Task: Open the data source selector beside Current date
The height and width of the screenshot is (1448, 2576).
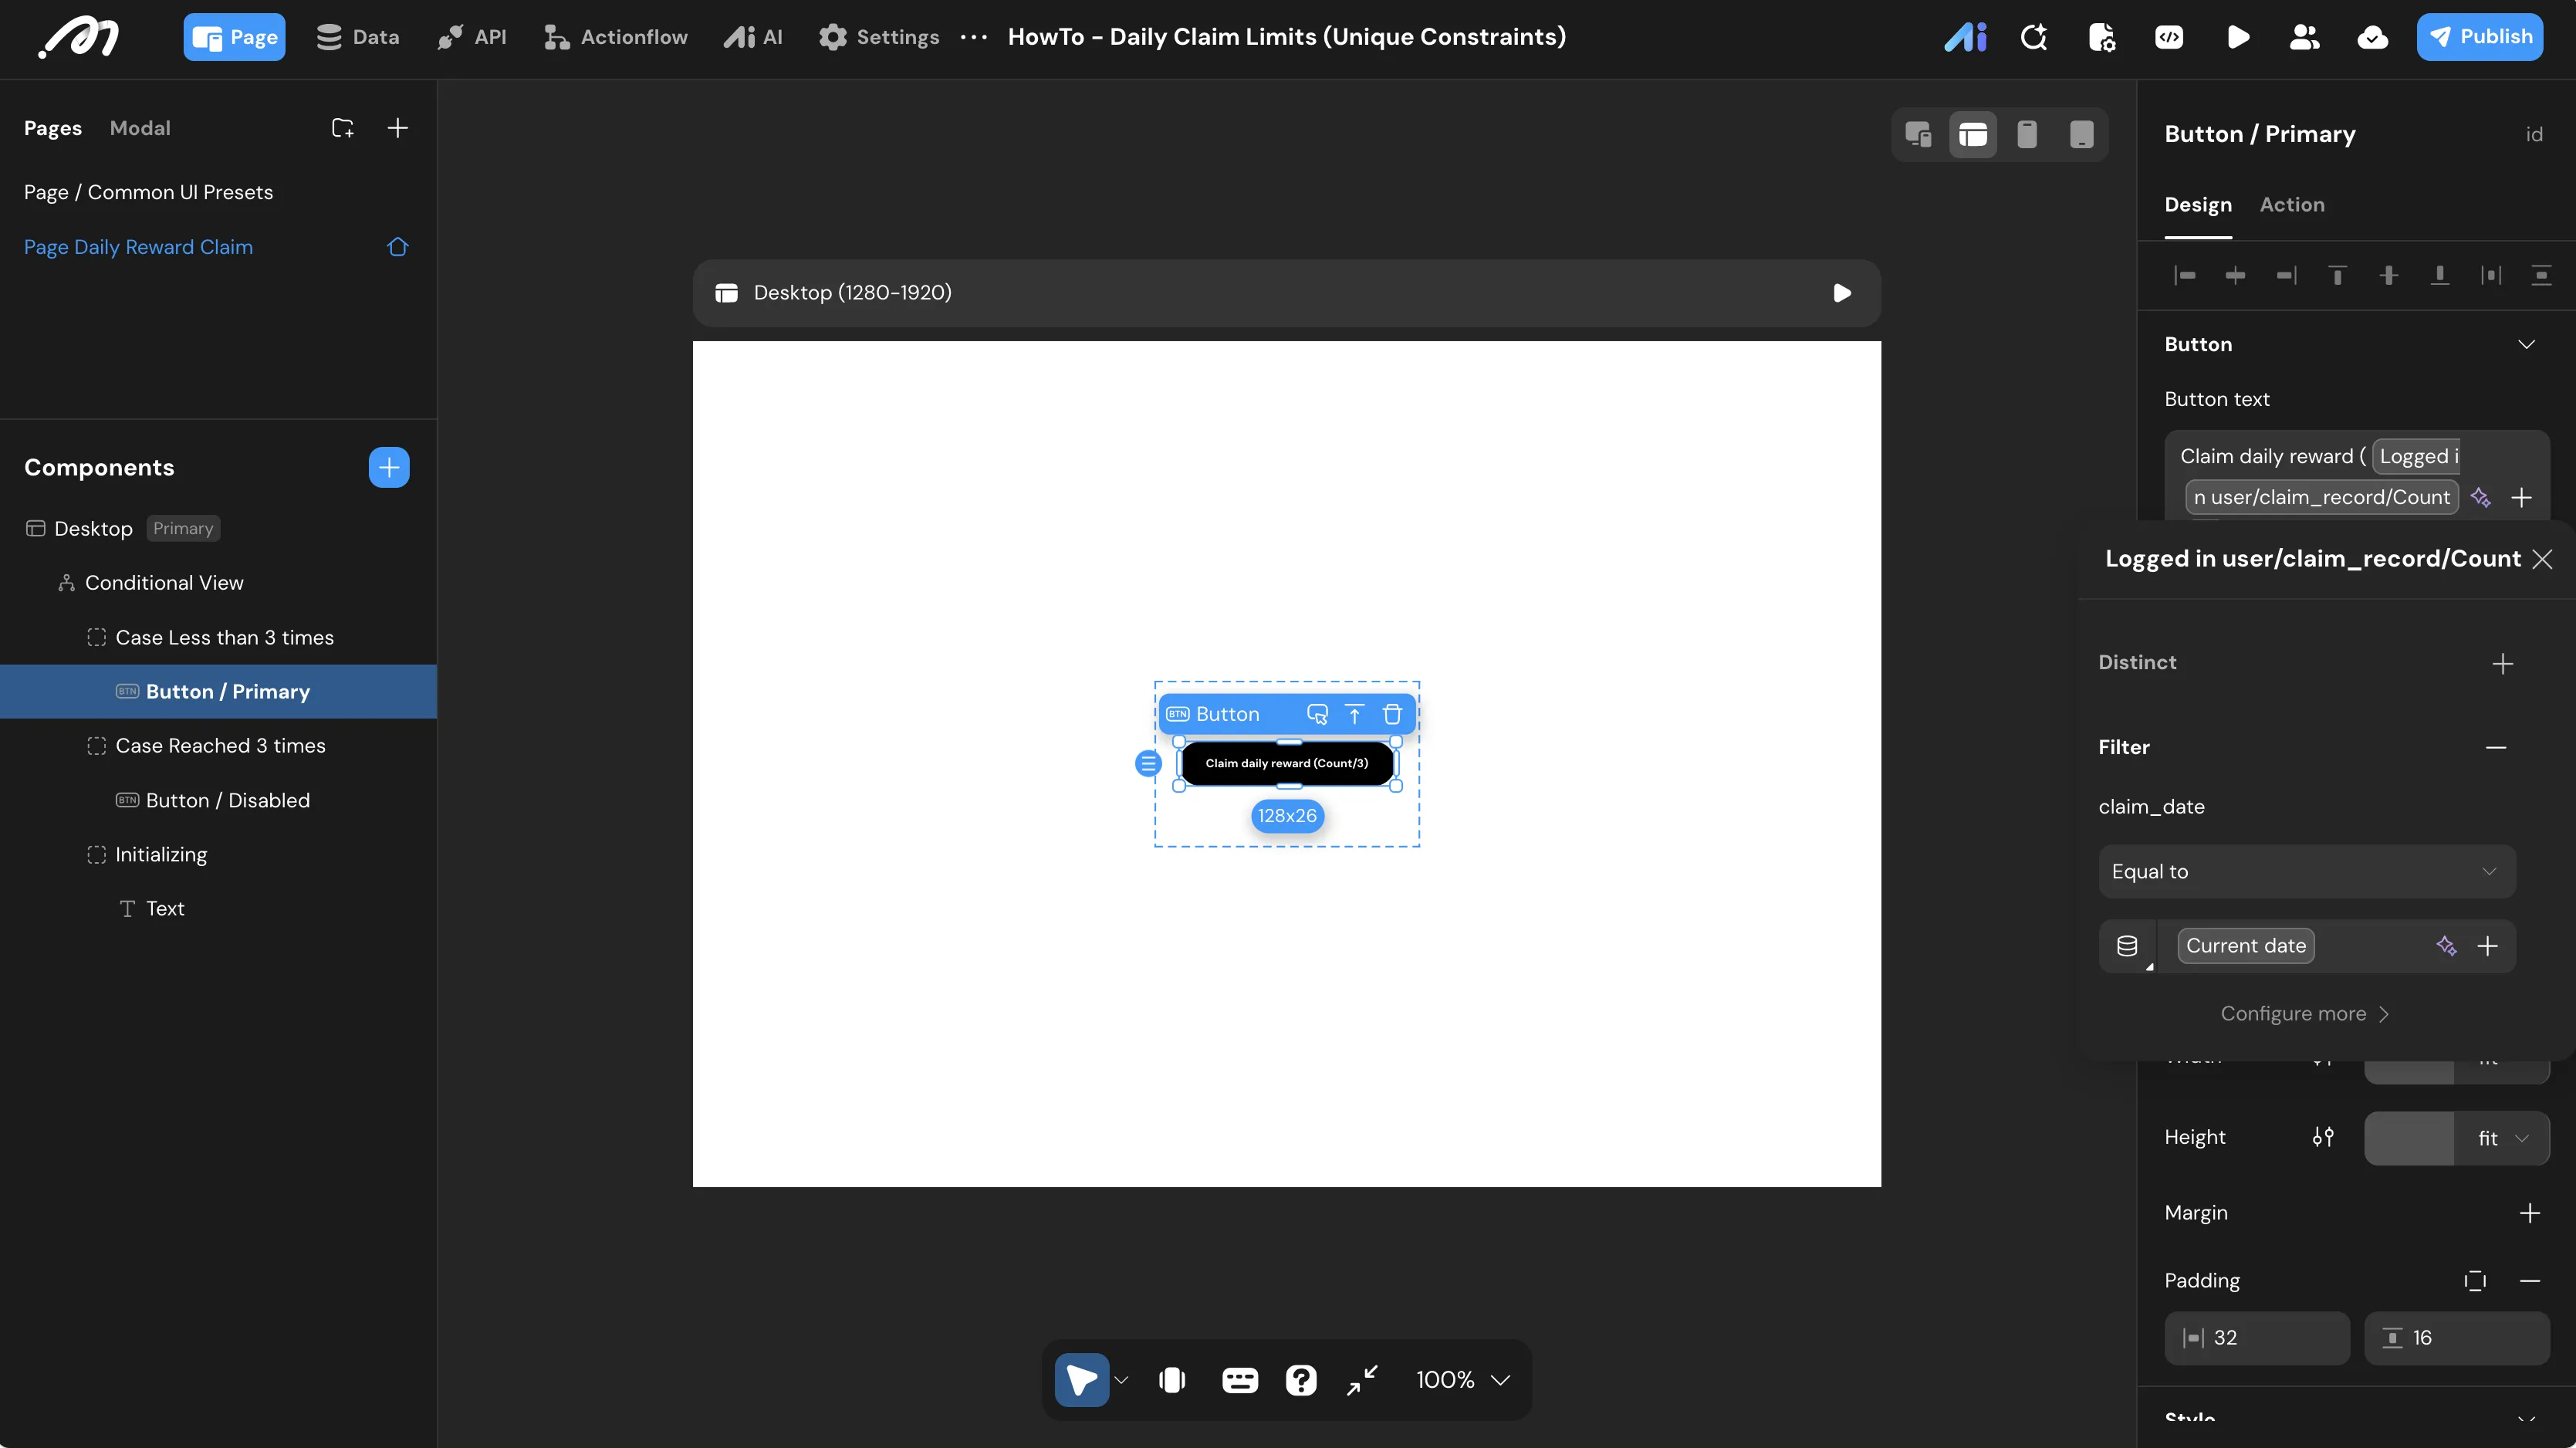Action: tap(2128, 946)
